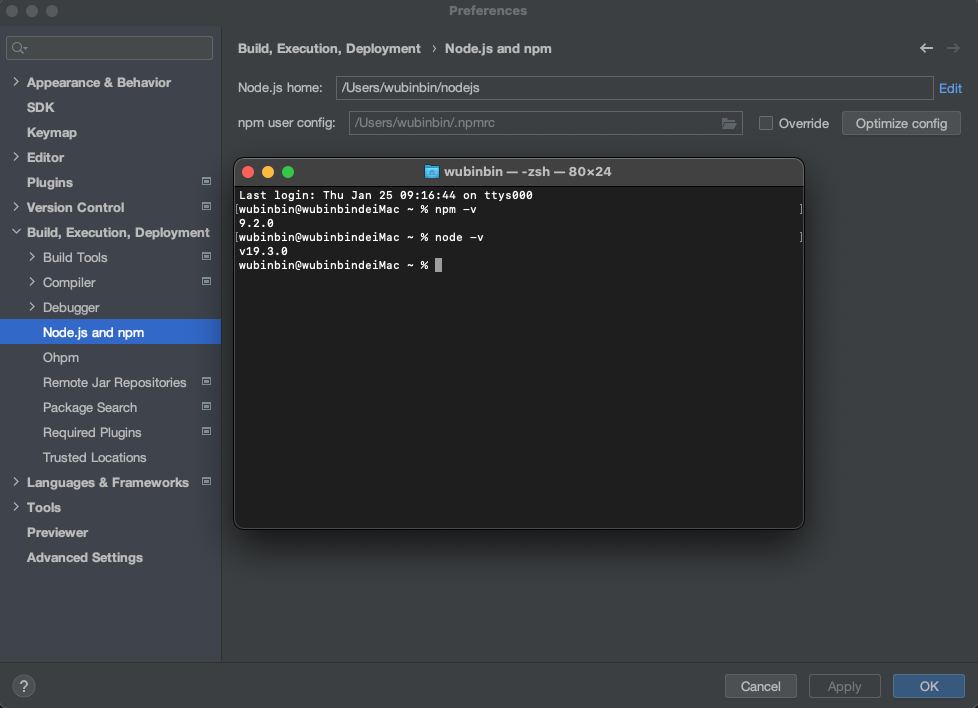
Task: Collapse Build, Execution, Deployment section
Action: click(16, 232)
